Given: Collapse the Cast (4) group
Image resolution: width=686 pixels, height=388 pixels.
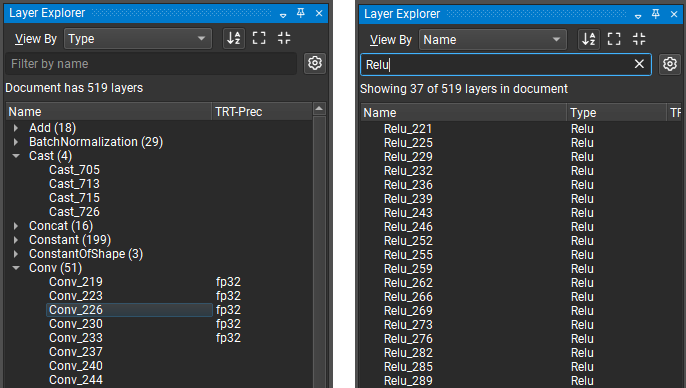Looking at the screenshot, I should tap(16, 156).
